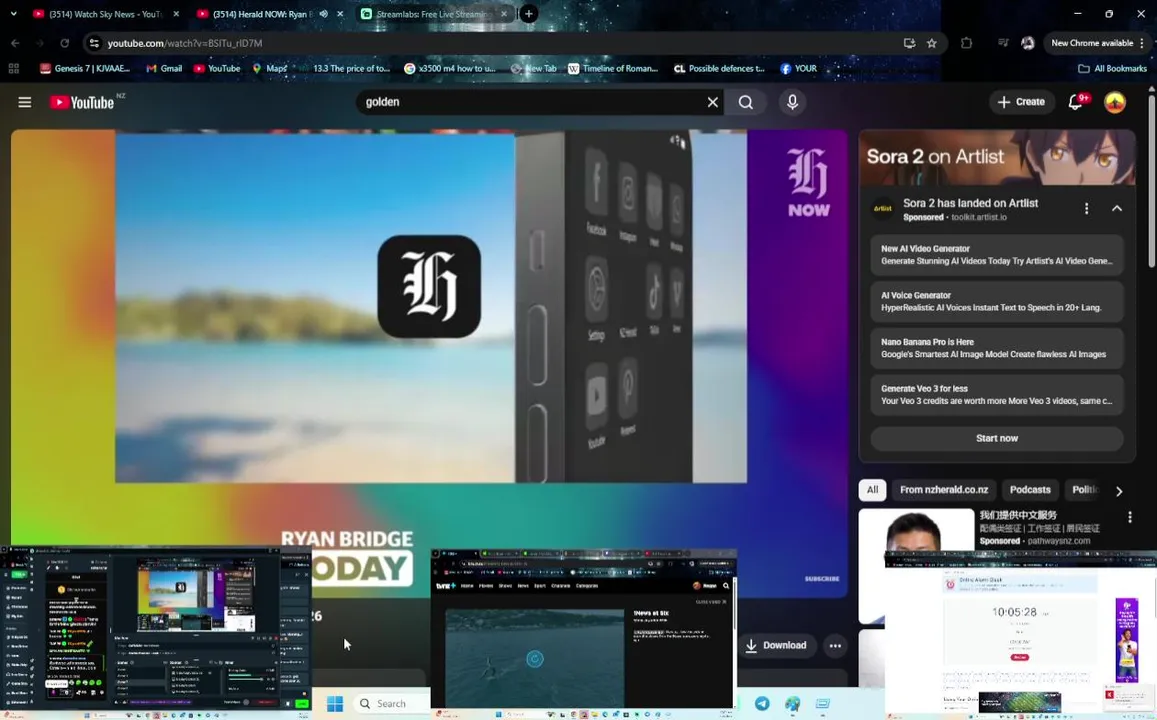The height and width of the screenshot is (720, 1157).
Task: Click the Artlist advertiser logo
Action: (883, 209)
